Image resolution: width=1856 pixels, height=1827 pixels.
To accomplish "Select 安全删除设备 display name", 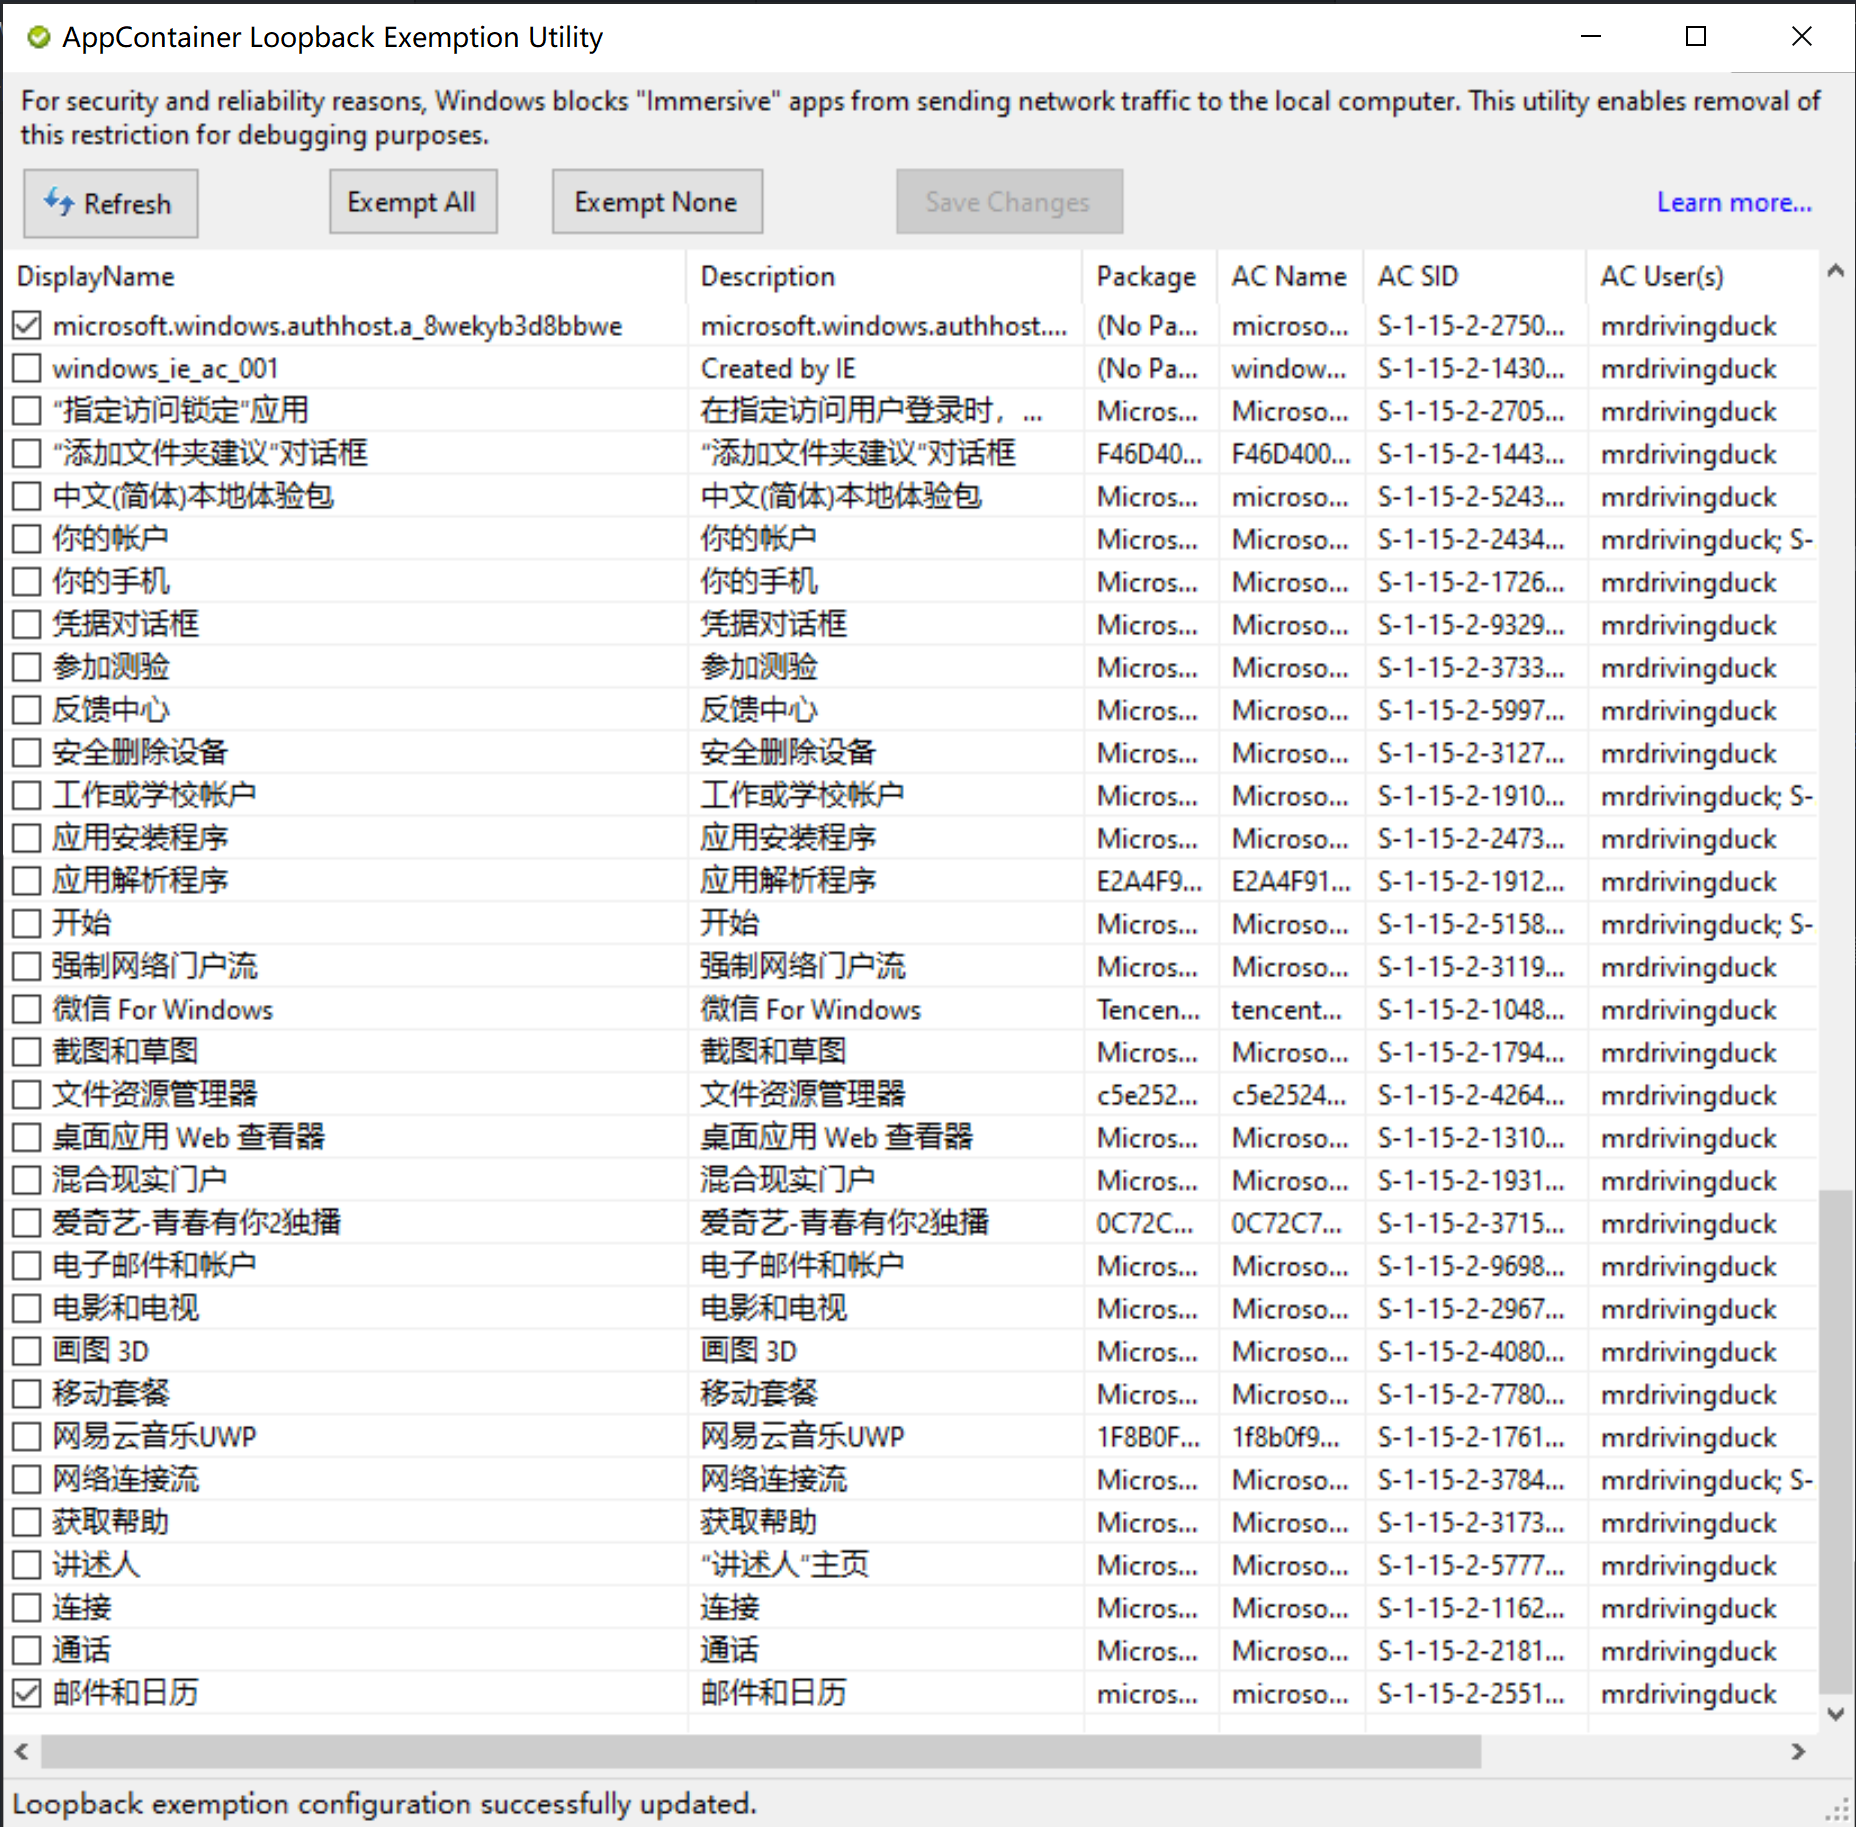I will pos(140,752).
